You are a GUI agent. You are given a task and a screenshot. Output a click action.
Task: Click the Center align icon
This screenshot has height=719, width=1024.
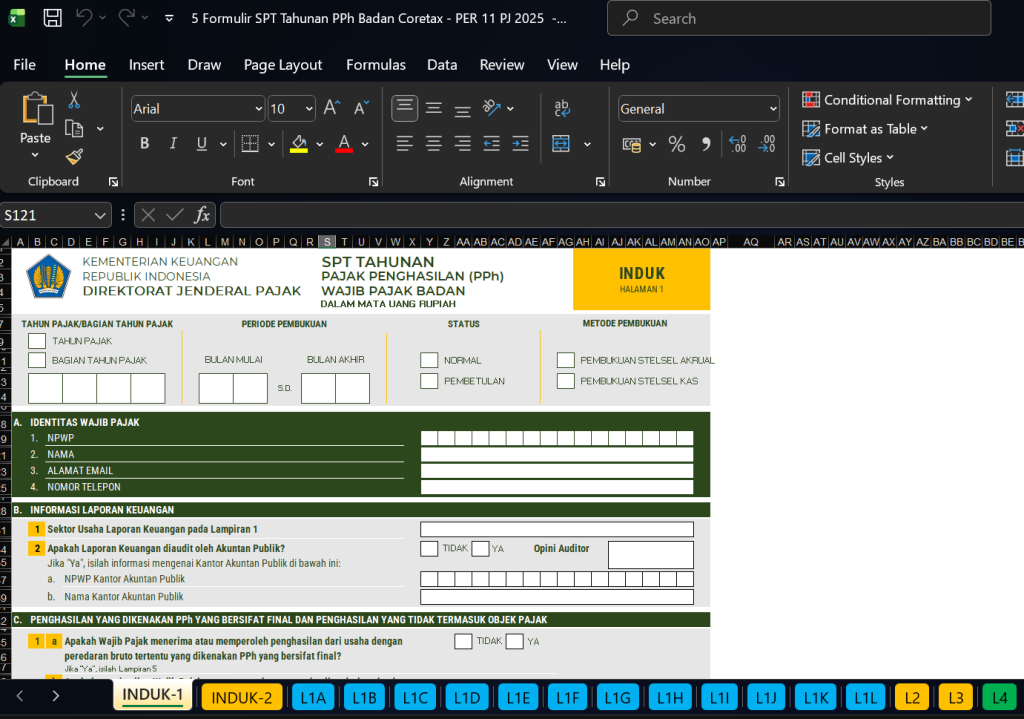coord(433,143)
